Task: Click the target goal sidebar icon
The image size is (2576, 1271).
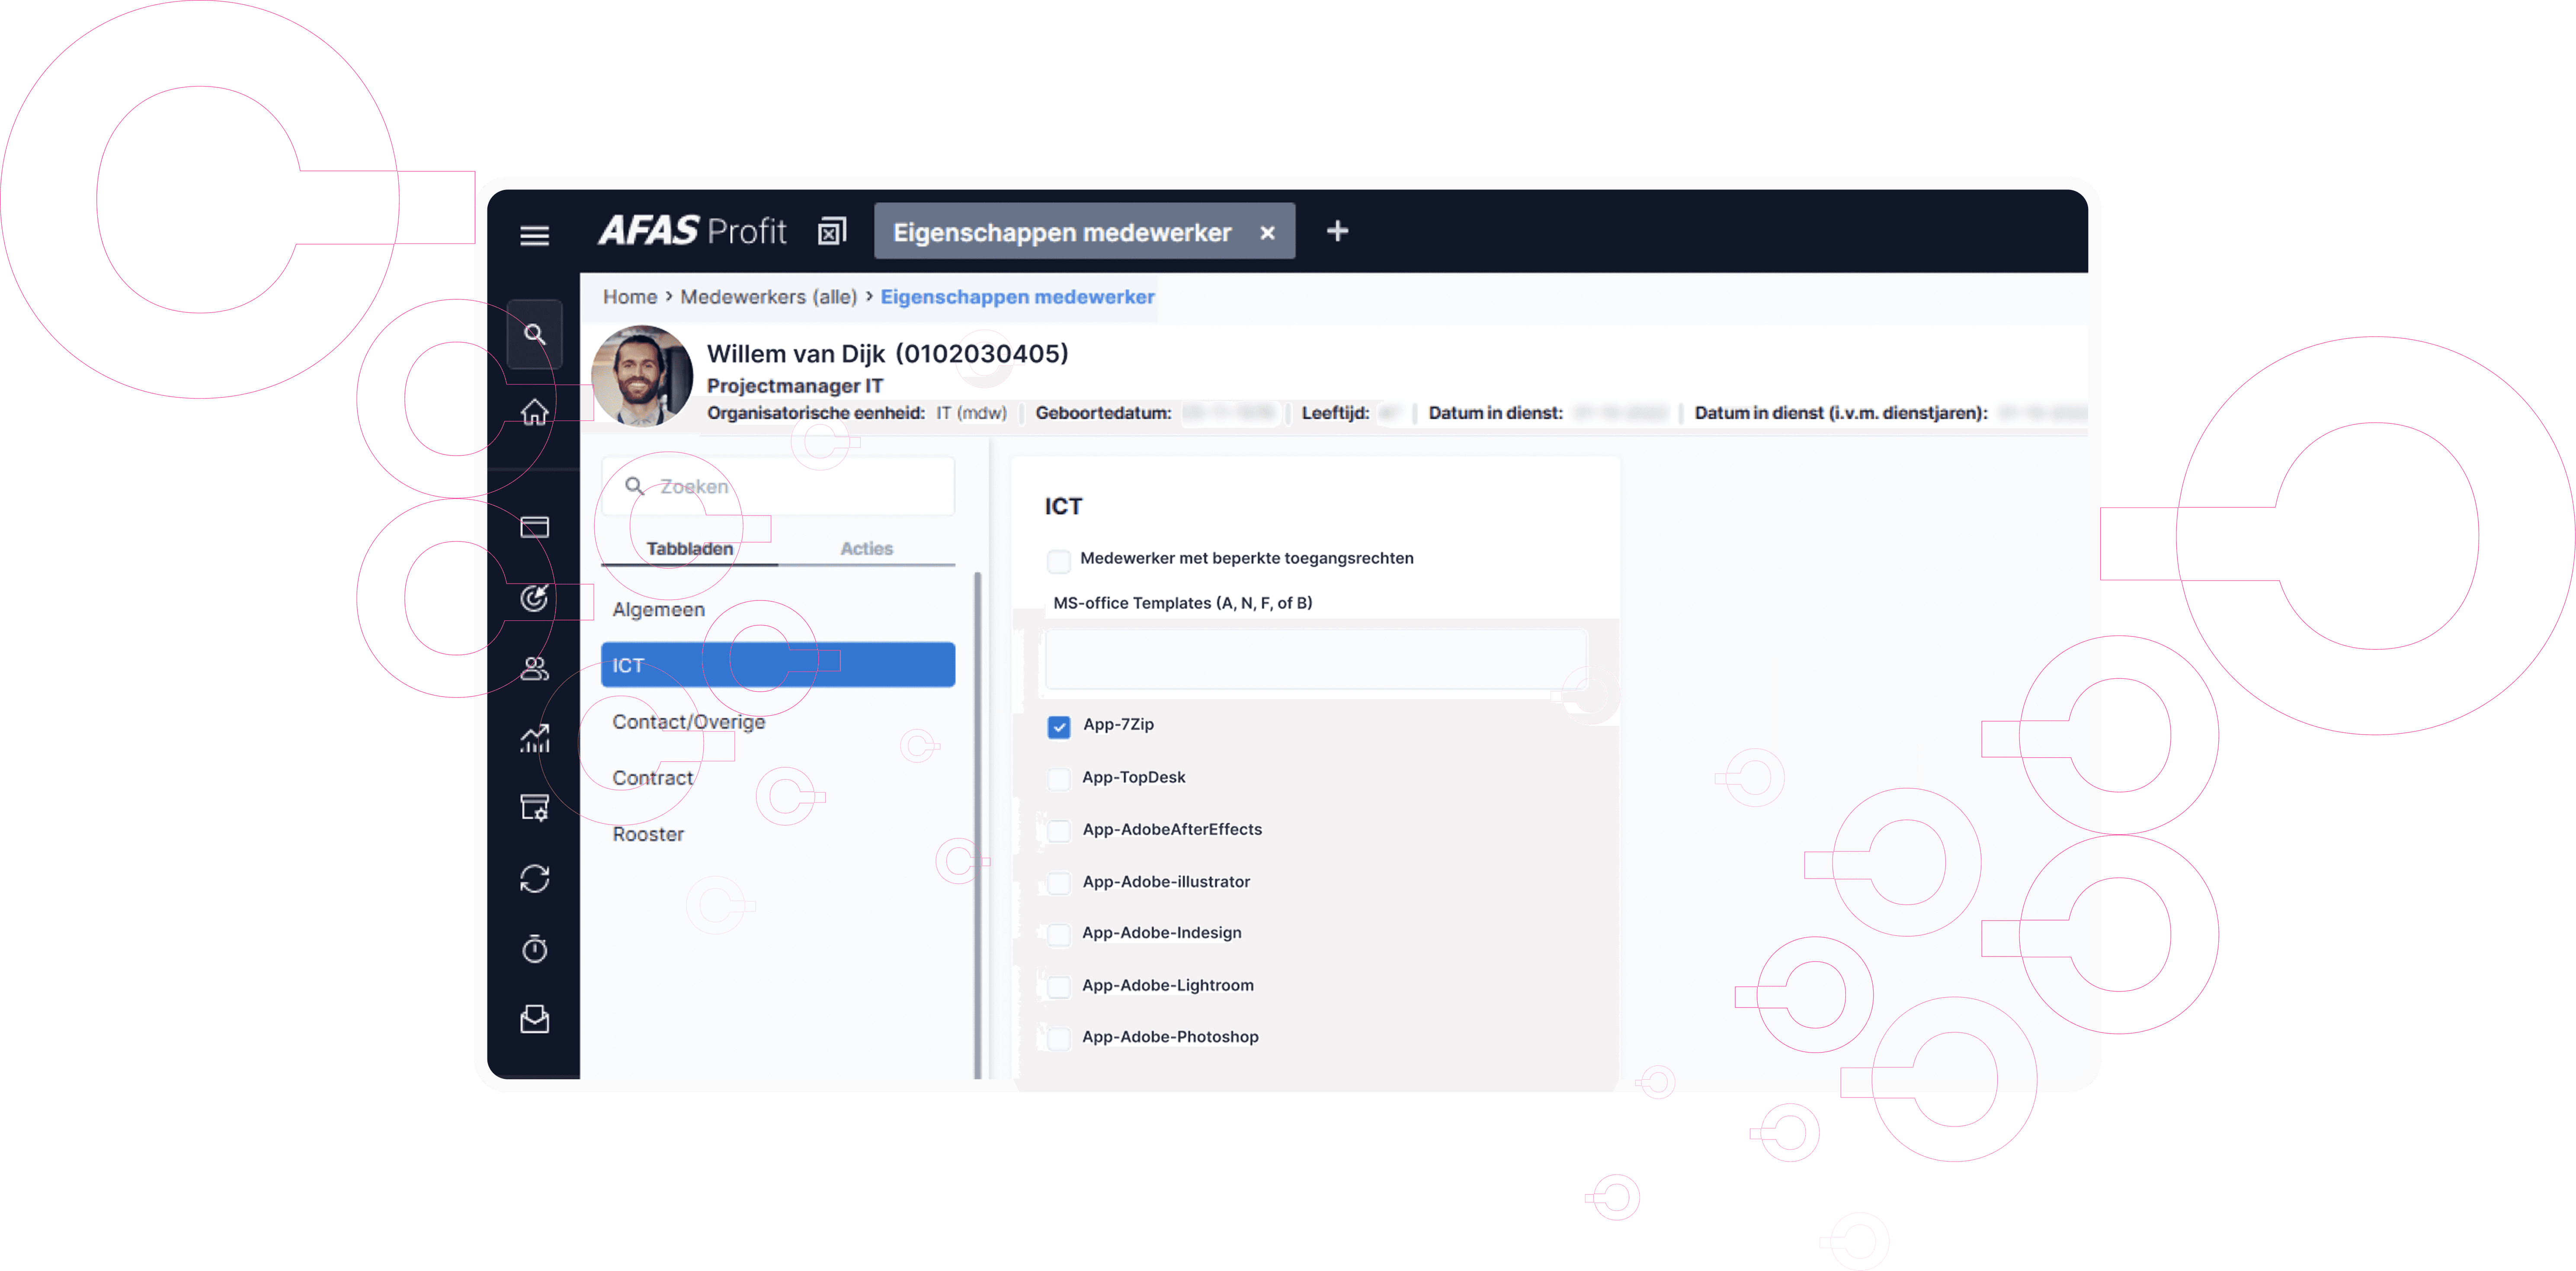Action: (x=534, y=598)
